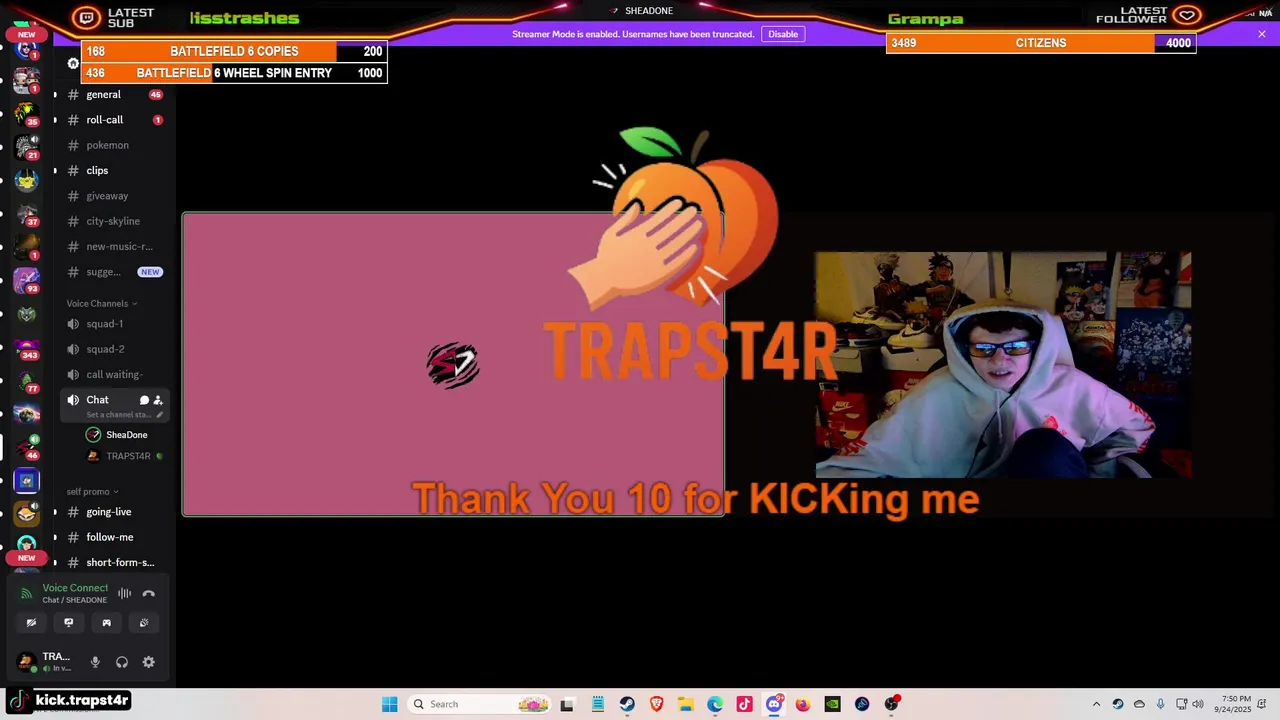Open NVIDIA app from the taskbar
The height and width of the screenshot is (720, 1280).
point(832,704)
